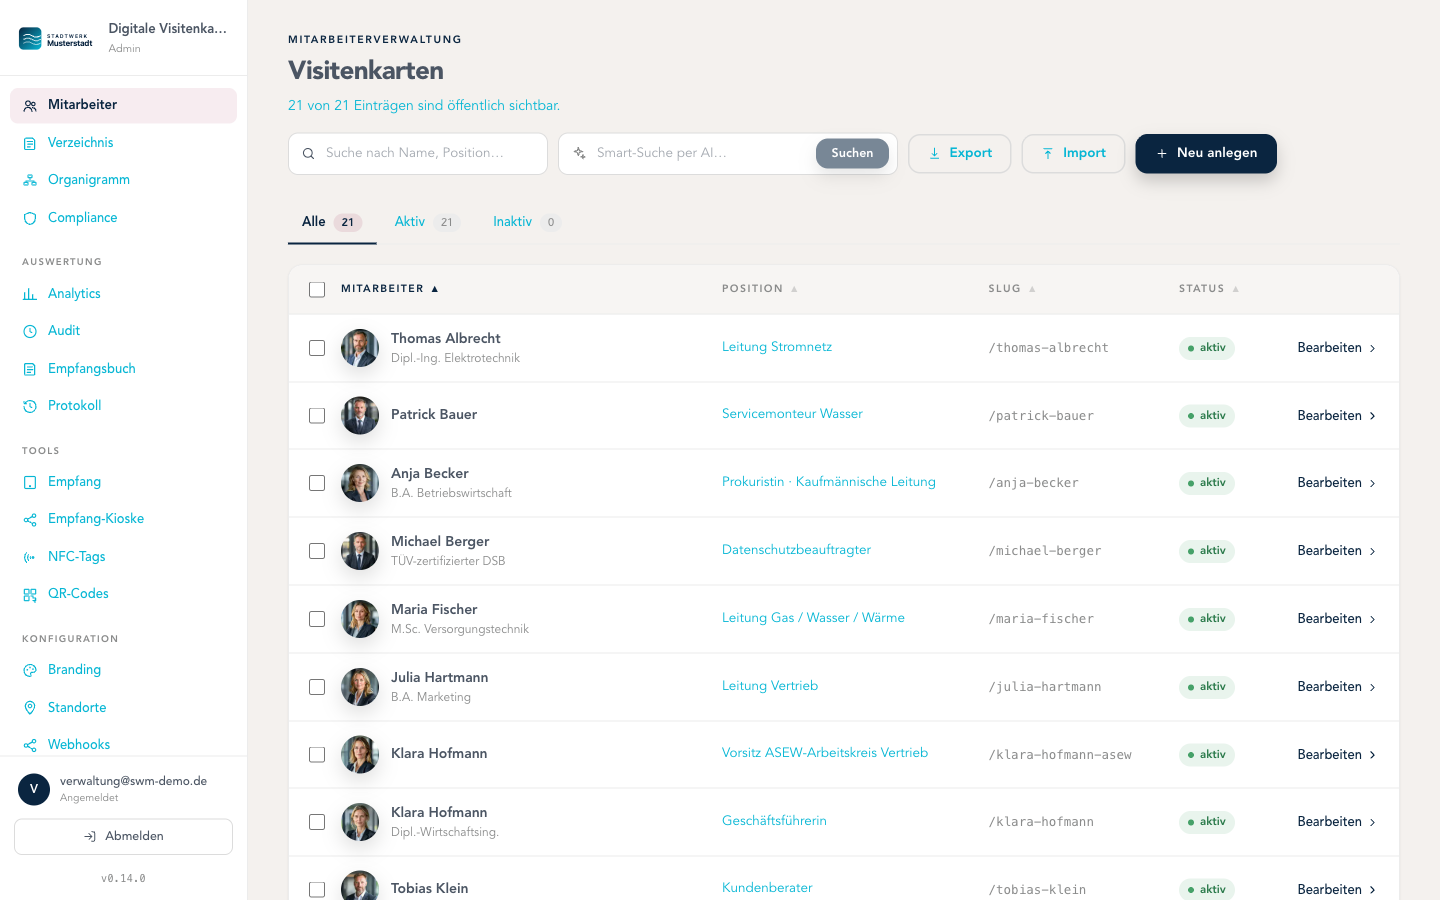Click the logout arrow icon beside Abmelden
The image size is (1440, 900).
point(90,836)
